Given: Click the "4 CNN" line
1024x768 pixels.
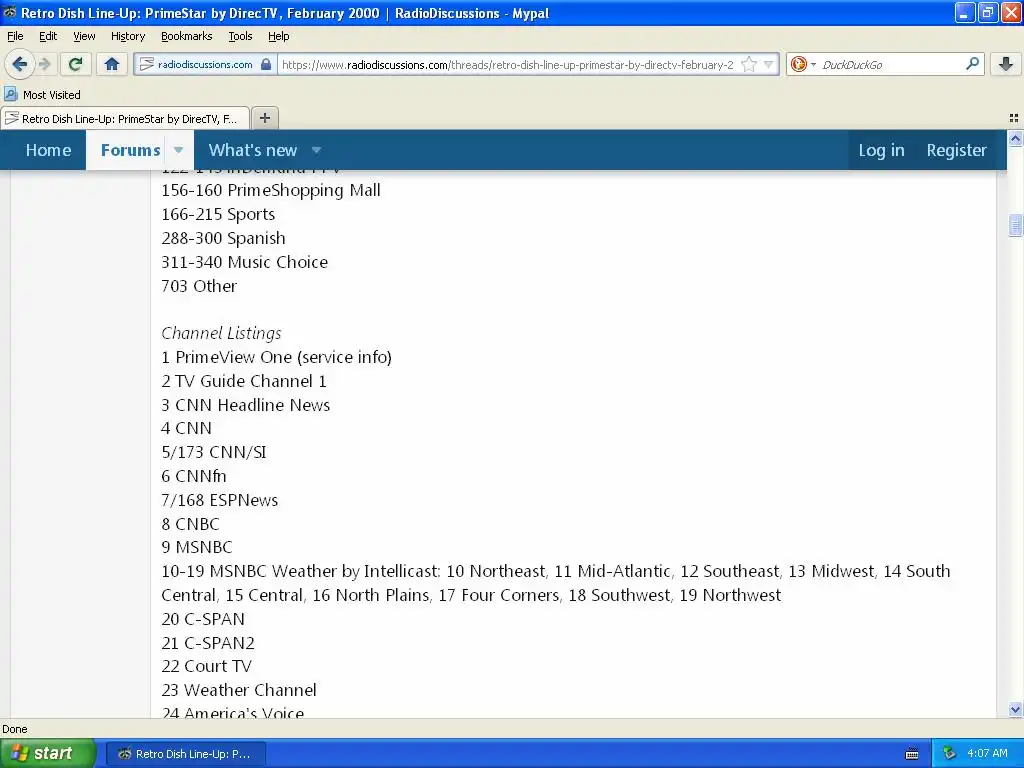Looking at the screenshot, I should (x=186, y=428).
